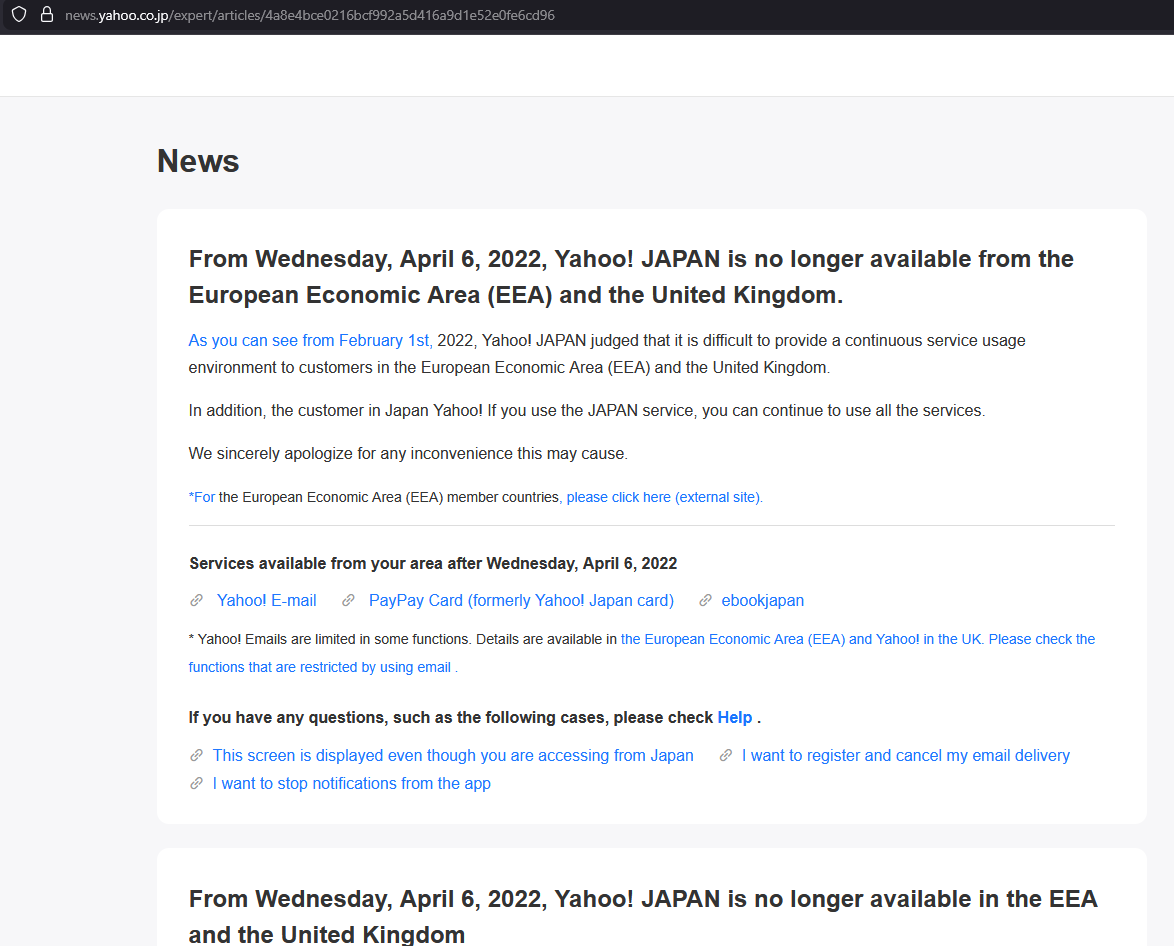Screen dimensions: 1174x946
Task: Open 'I want to stop notifications from the app'
Action: 352,783
